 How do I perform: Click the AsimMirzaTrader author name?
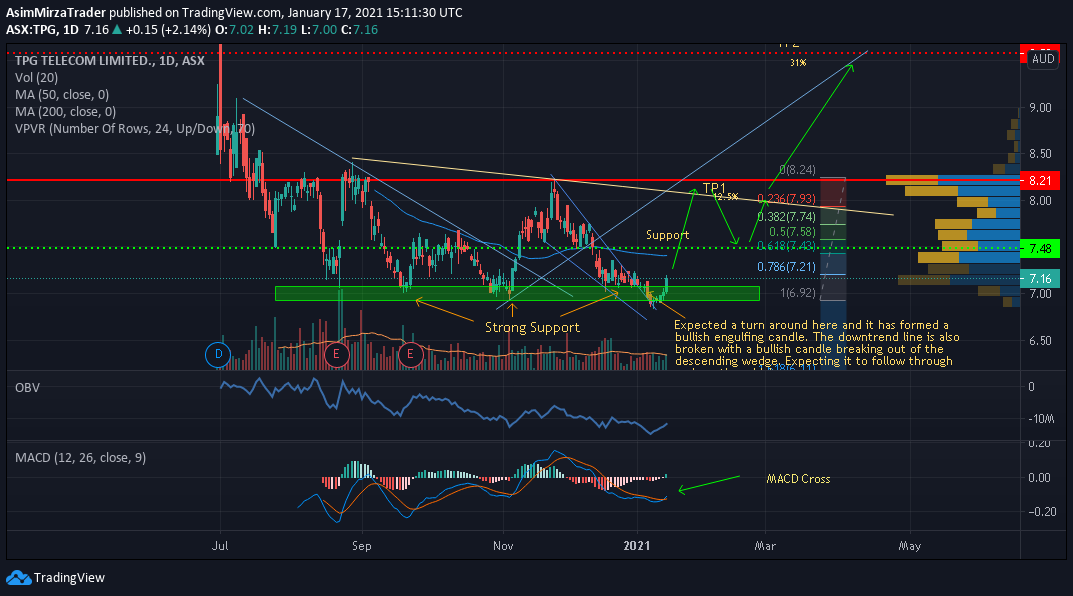point(55,12)
